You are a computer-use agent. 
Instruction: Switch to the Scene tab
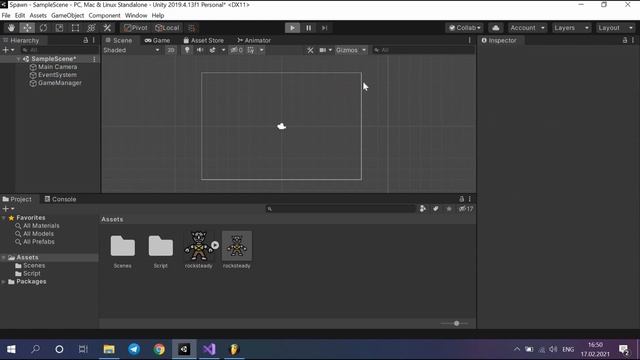tap(119, 40)
